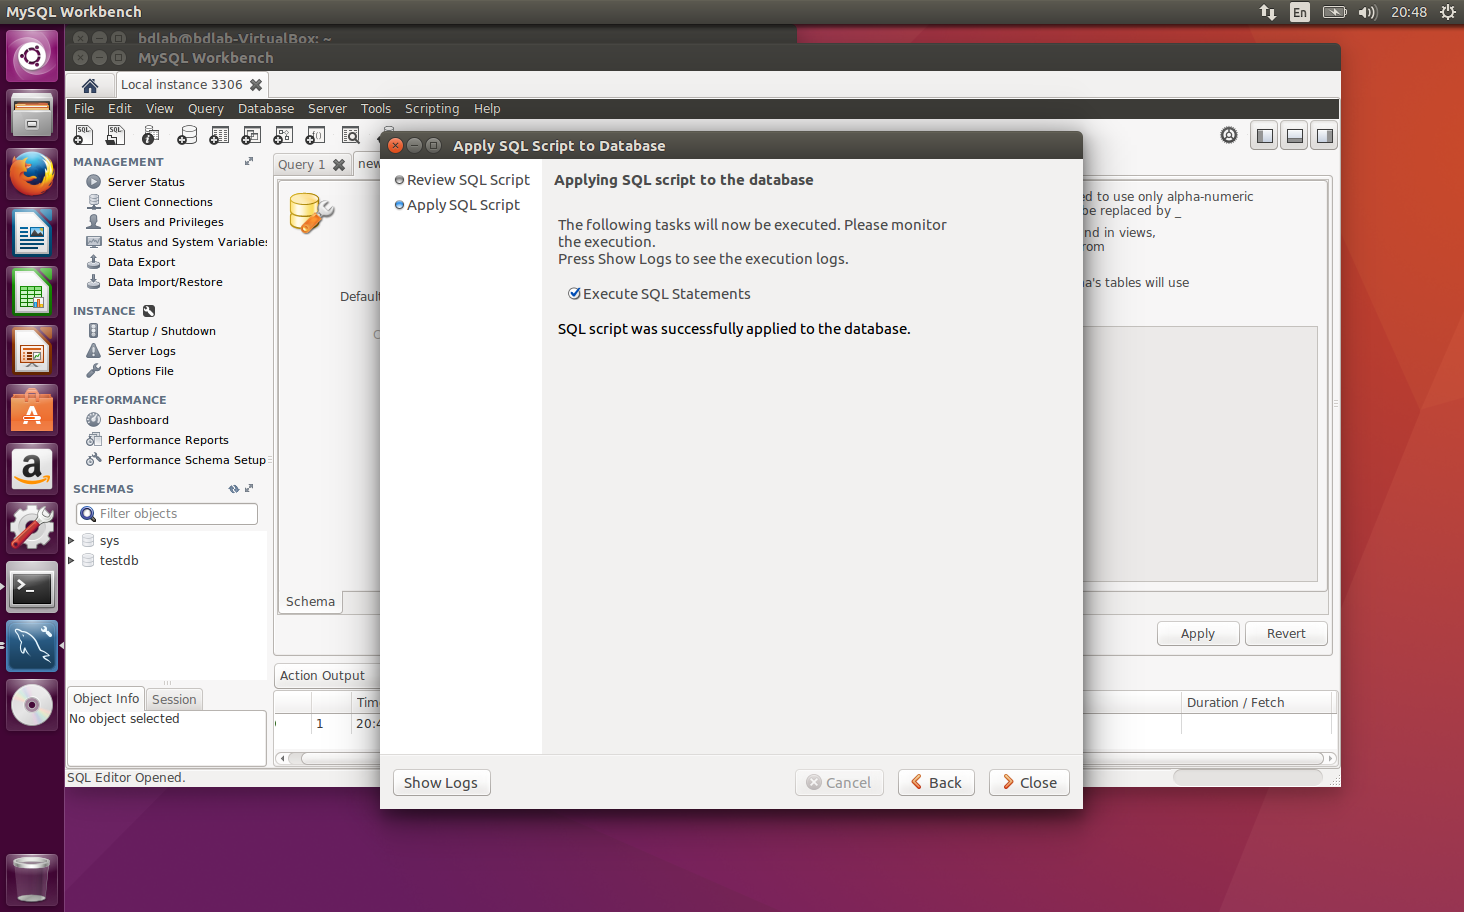Open Client Connections

pos(160,202)
